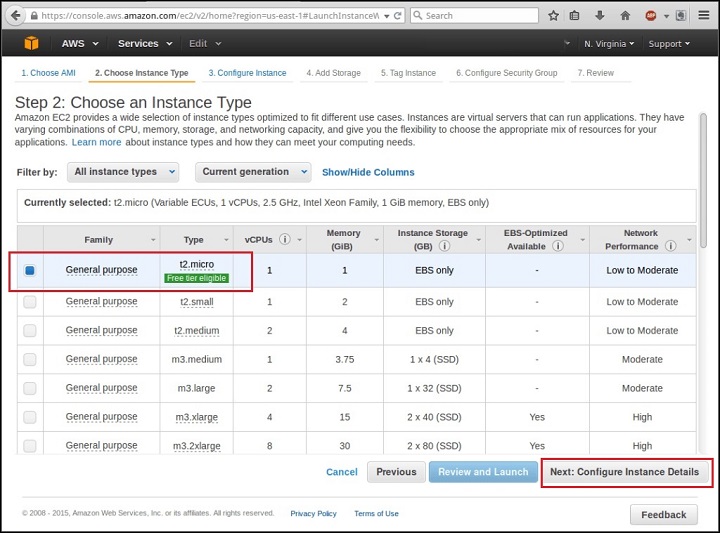
Task: Expand the AWS menu dropdown
Action: [80, 44]
